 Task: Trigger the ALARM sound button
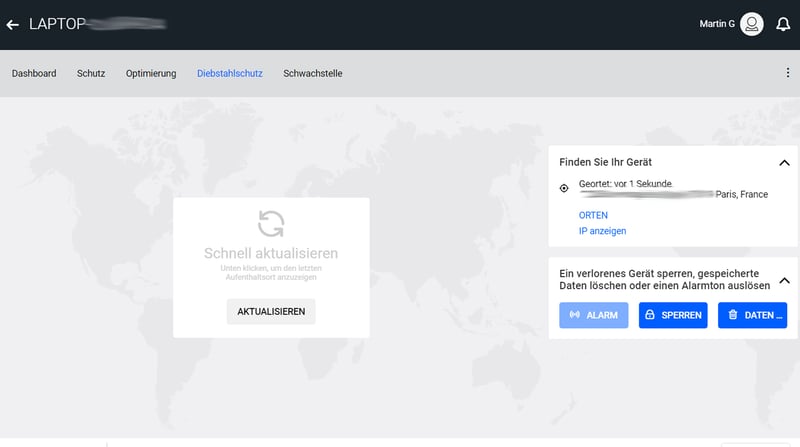point(594,315)
